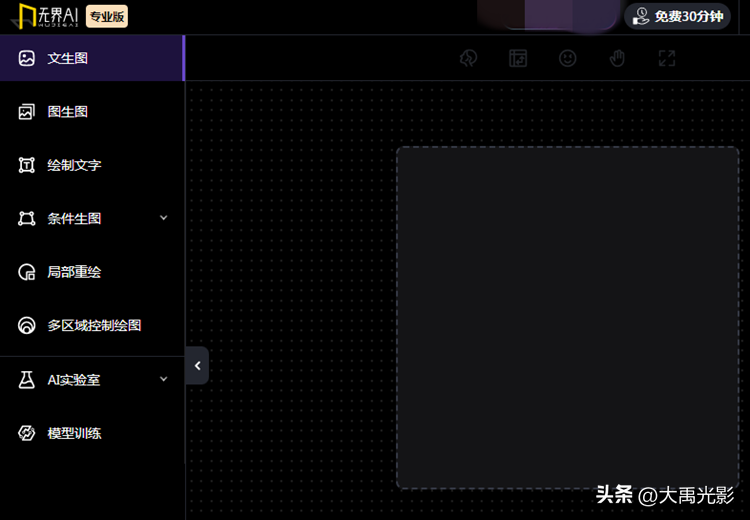Open the 模型训练 menu item
This screenshot has height=520, width=750.
click(92, 433)
